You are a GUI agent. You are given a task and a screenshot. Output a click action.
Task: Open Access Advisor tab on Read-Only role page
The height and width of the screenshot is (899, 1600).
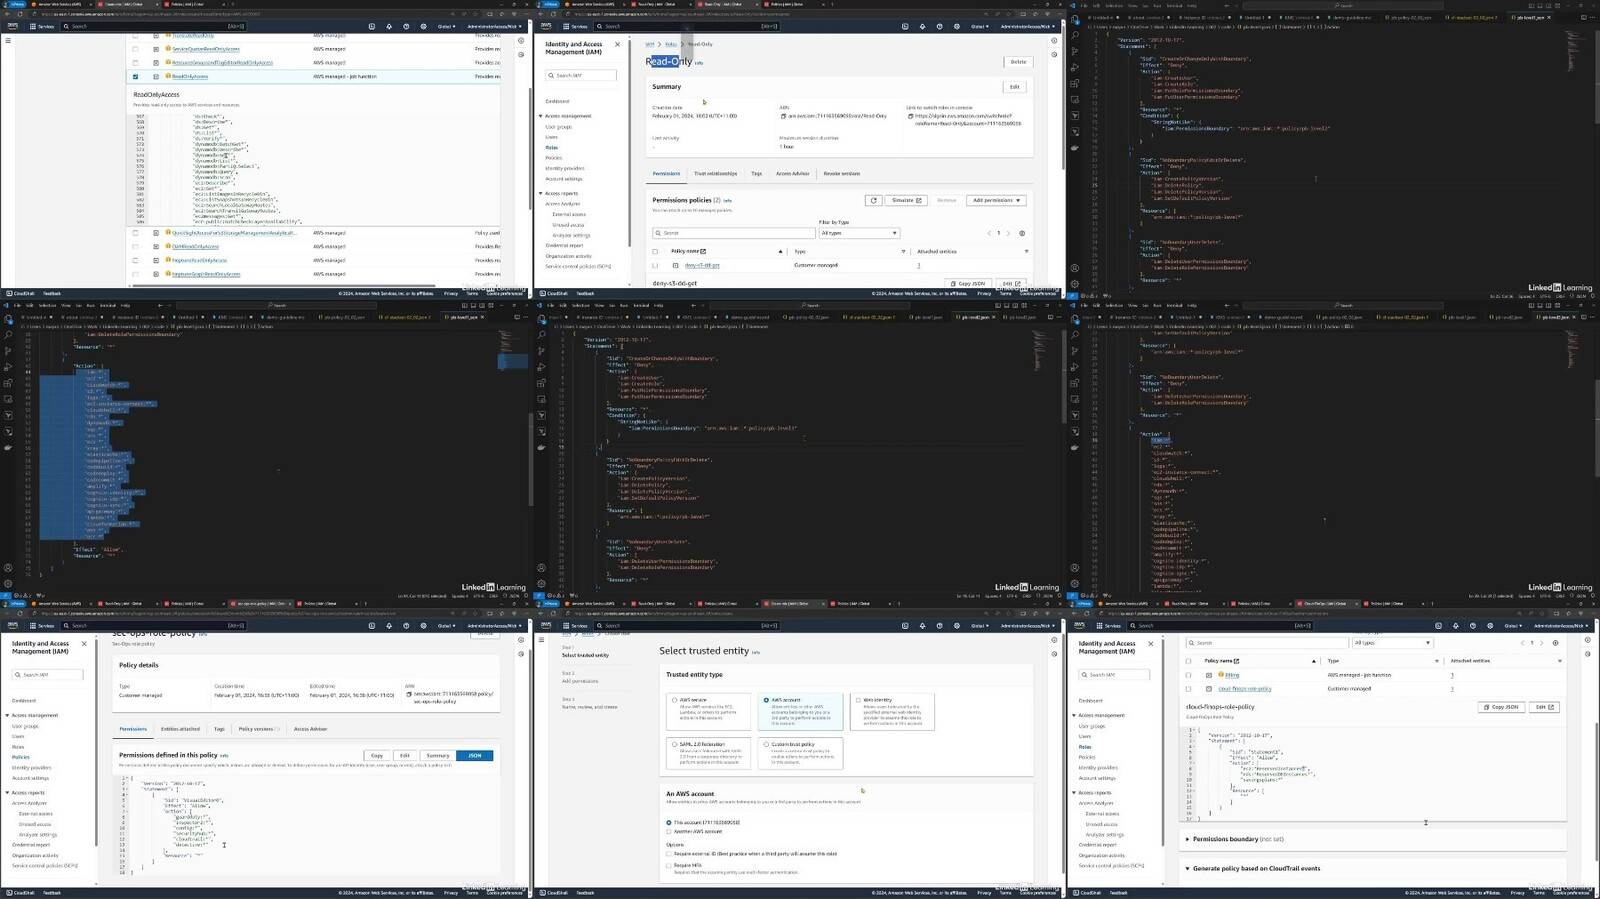[x=793, y=174]
